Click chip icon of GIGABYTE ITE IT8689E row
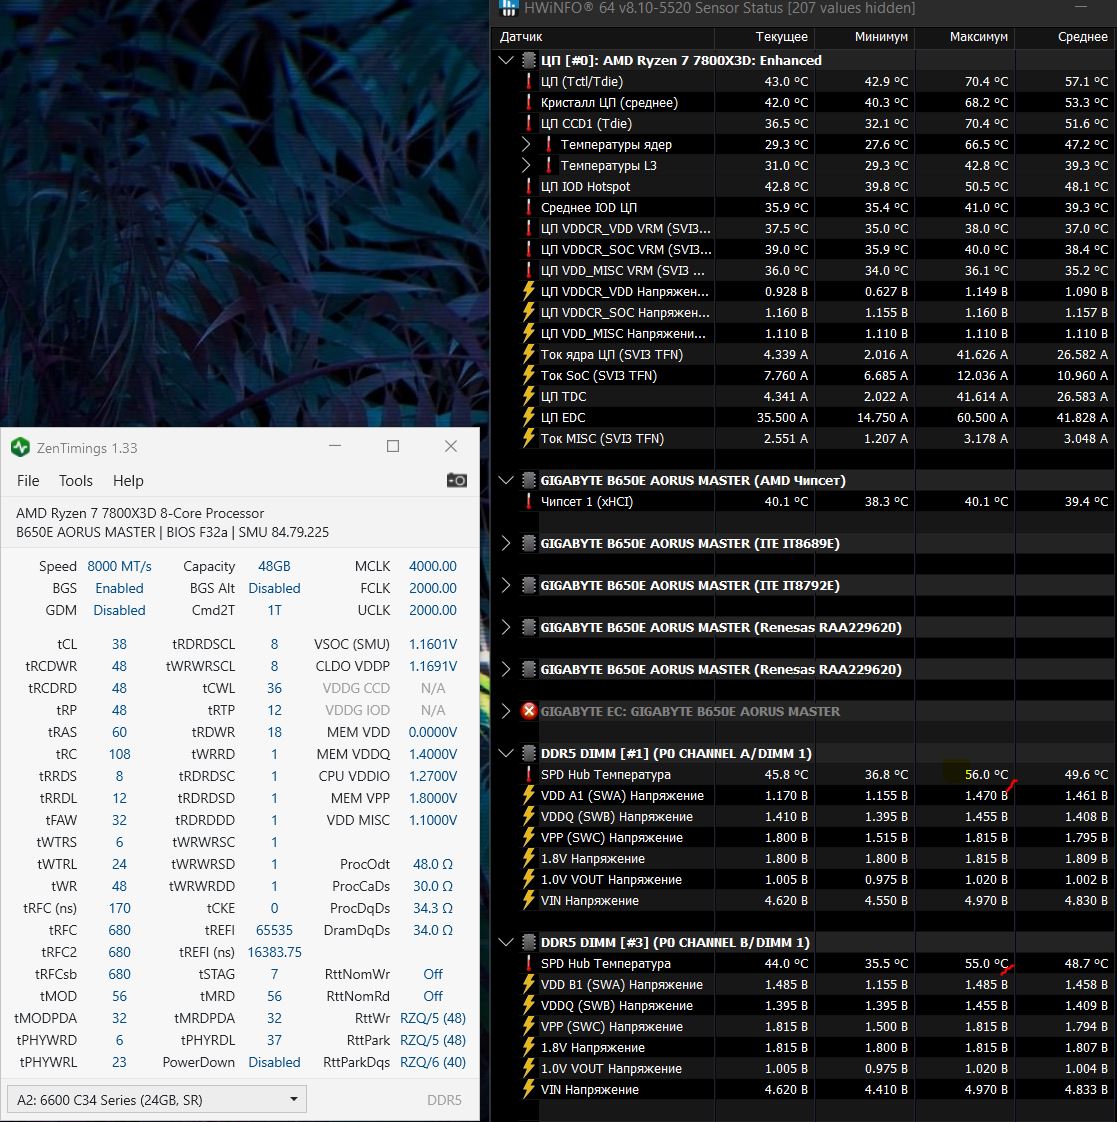The image size is (1117, 1122). point(529,543)
